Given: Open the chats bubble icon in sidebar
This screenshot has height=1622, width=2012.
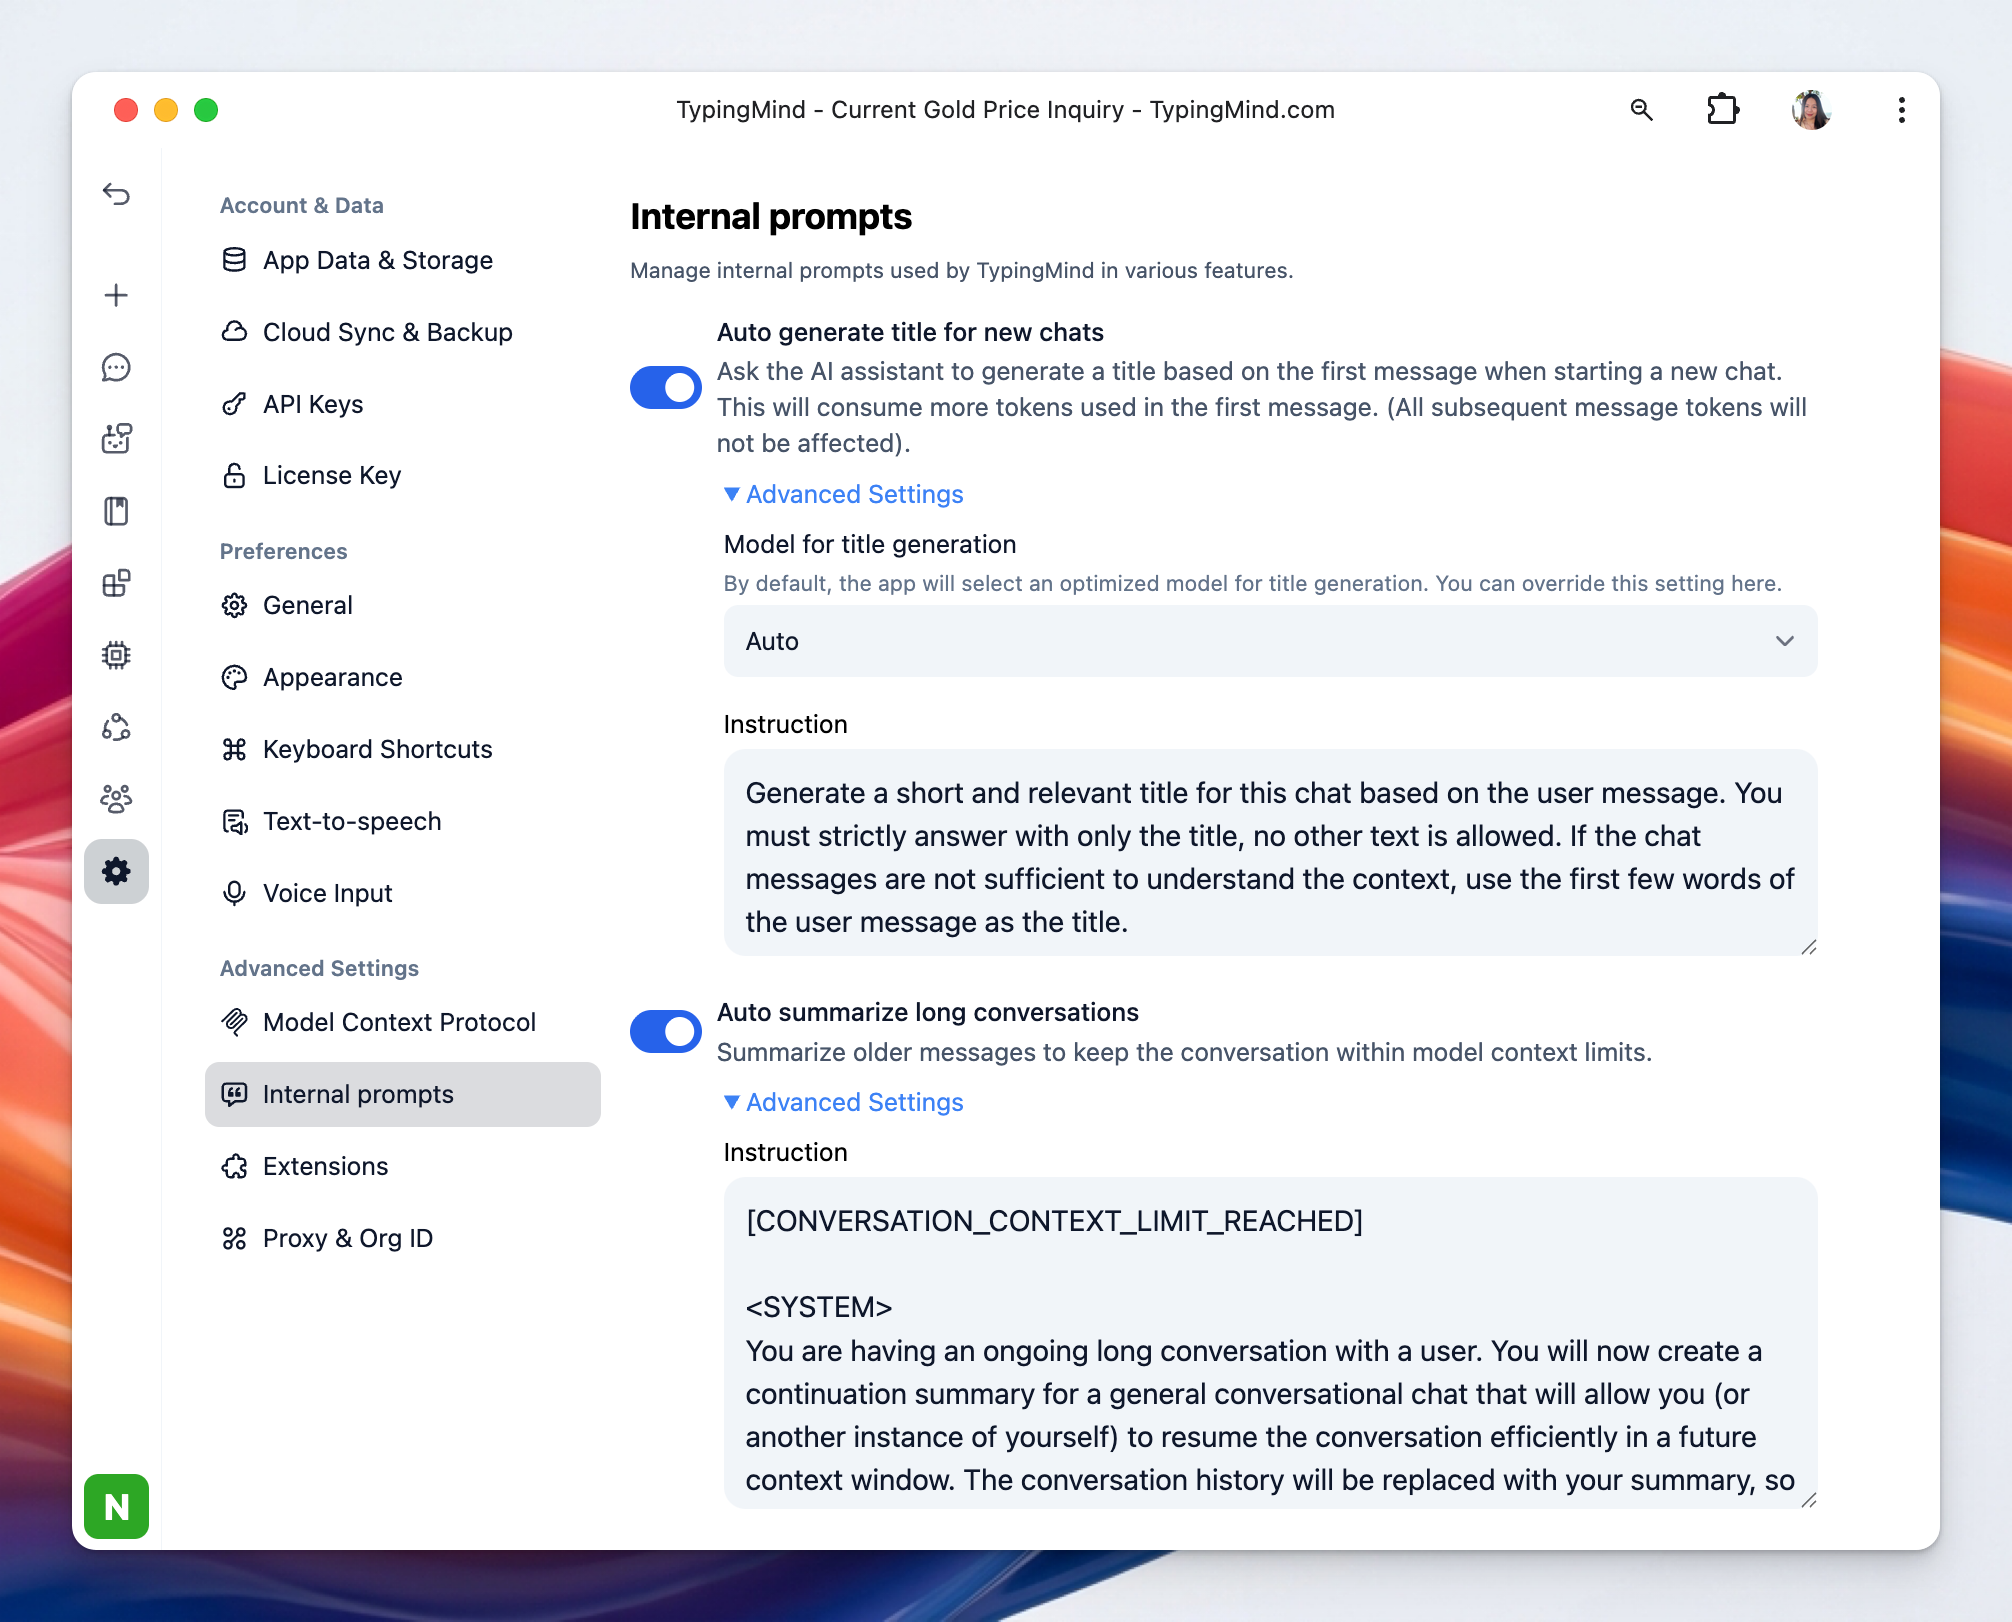Looking at the screenshot, I should tap(116, 367).
